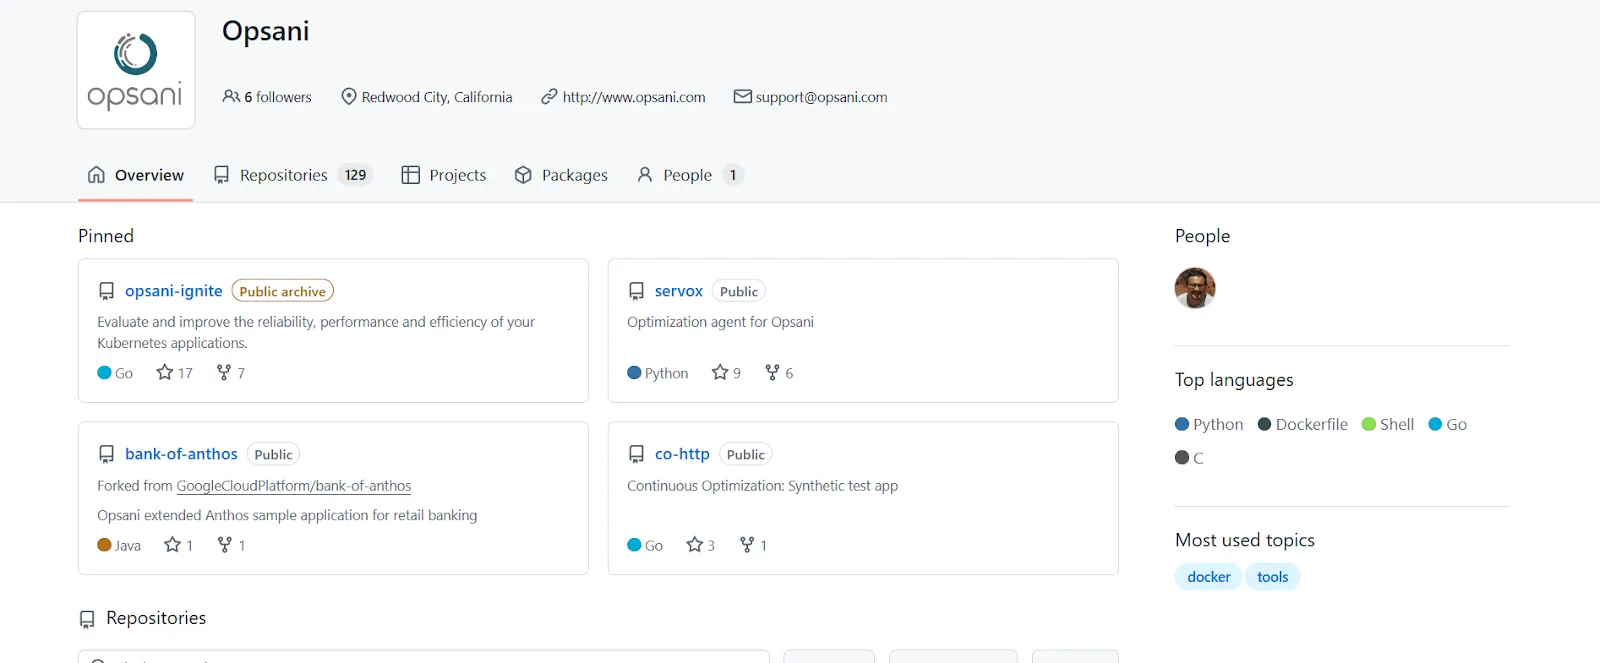Click the Python language dot on servox

[x=634, y=372]
